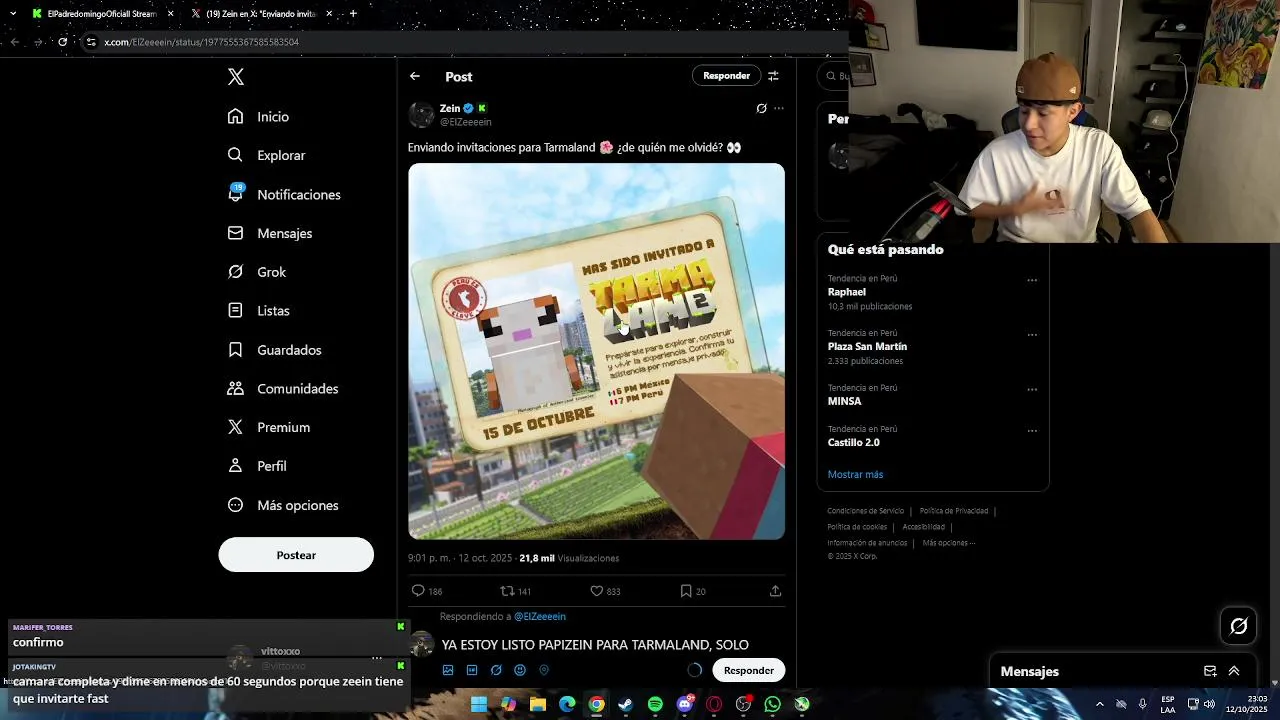This screenshot has height=720, width=1280.
Task: Switch to Zein en X tab
Action: click(262, 14)
